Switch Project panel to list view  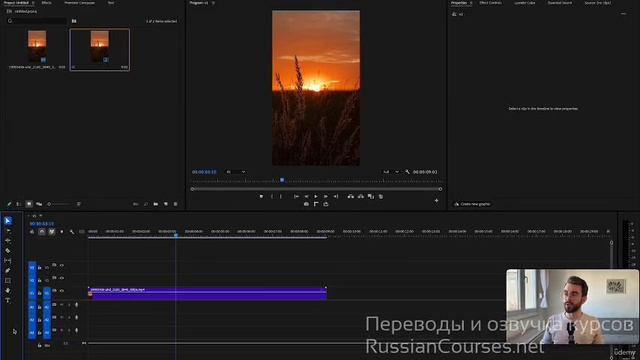point(19,204)
